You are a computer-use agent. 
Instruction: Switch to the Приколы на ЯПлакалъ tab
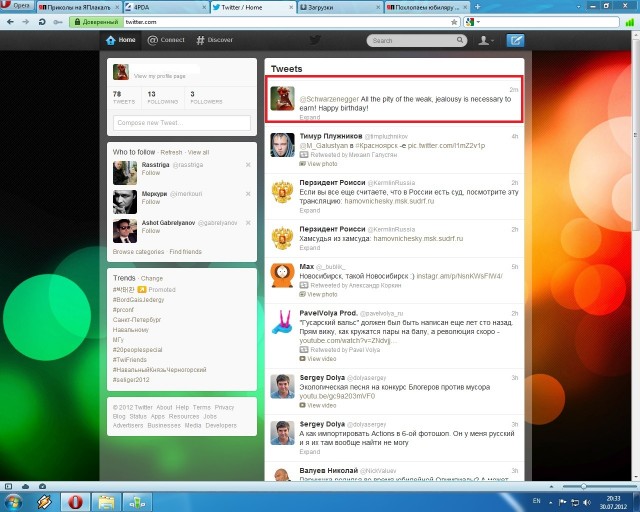point(79,7)
